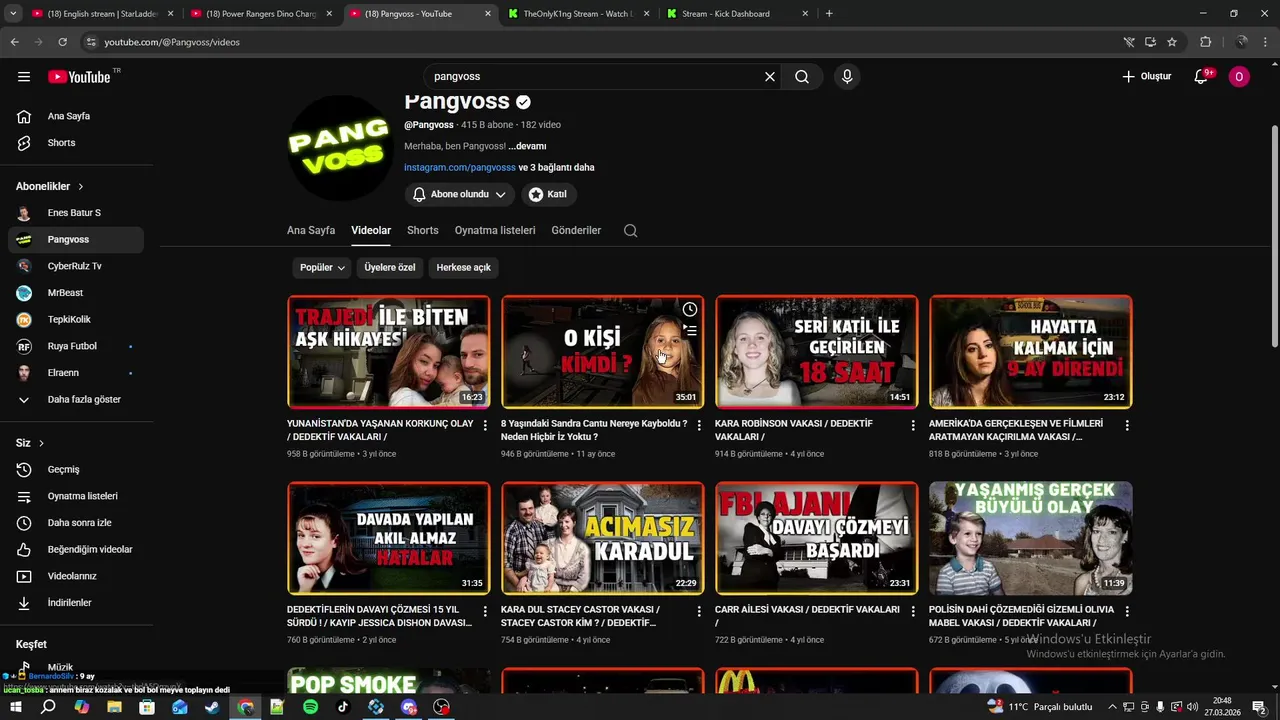
Task: Open the Popüler sort dropdown
Action: pyautogui.click(x=322, y=268)
